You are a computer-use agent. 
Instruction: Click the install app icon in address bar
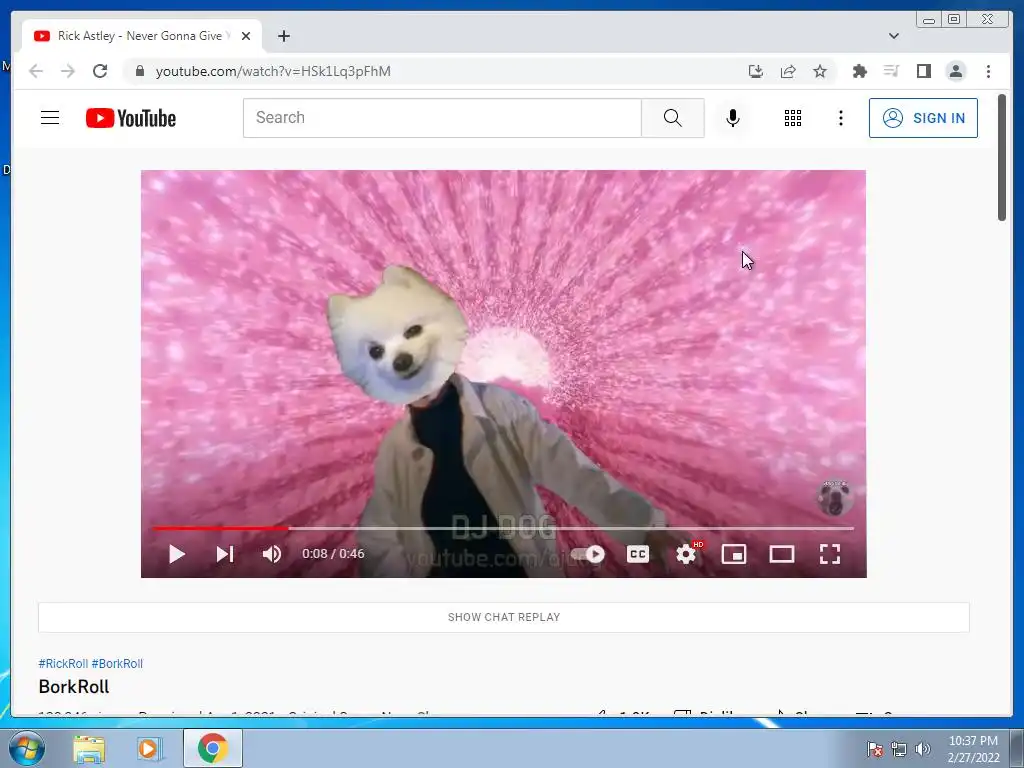pyautogui.click(x=756, y=71)
